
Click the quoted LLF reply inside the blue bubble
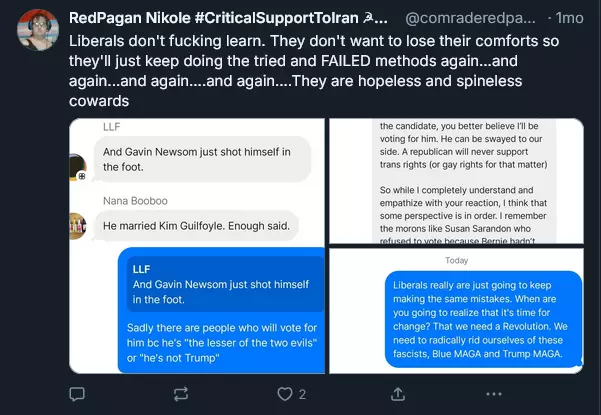[x=222, y=284]
